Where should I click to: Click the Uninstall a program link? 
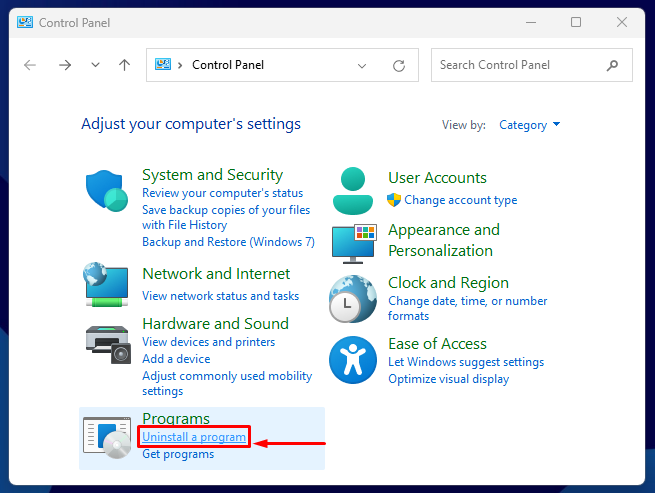[194, 437]
